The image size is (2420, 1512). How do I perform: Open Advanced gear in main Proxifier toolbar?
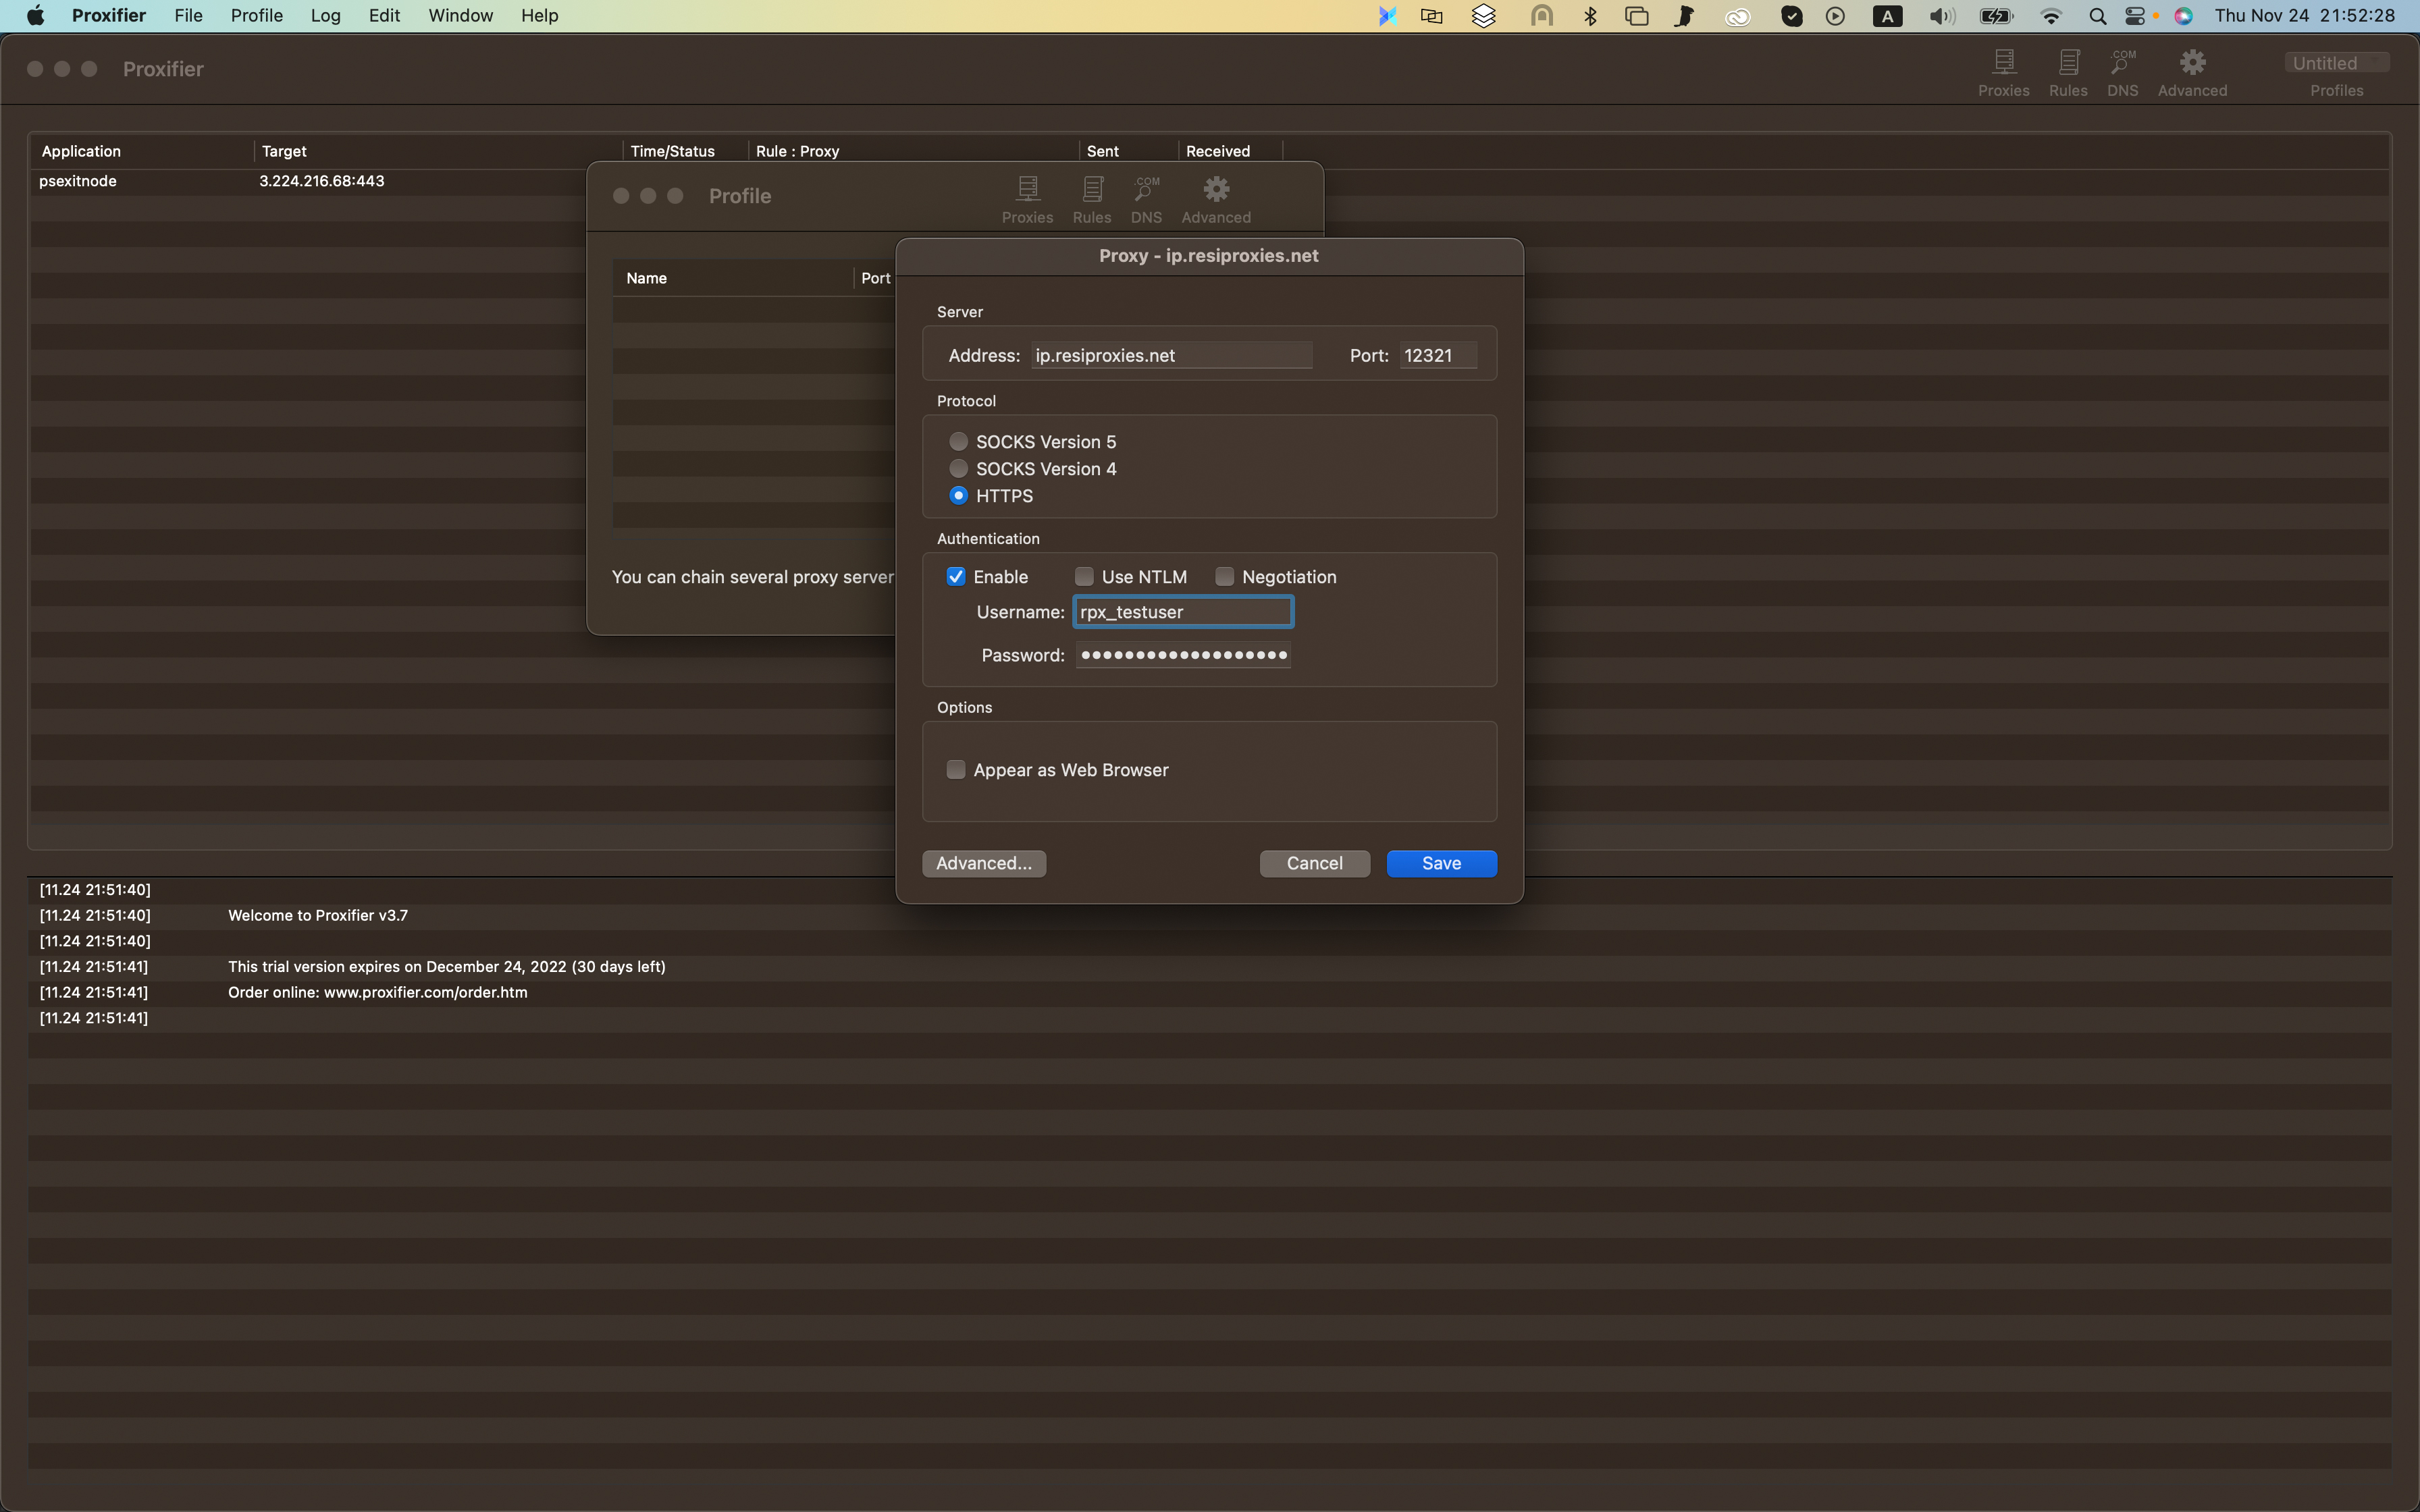(2192, 73)
